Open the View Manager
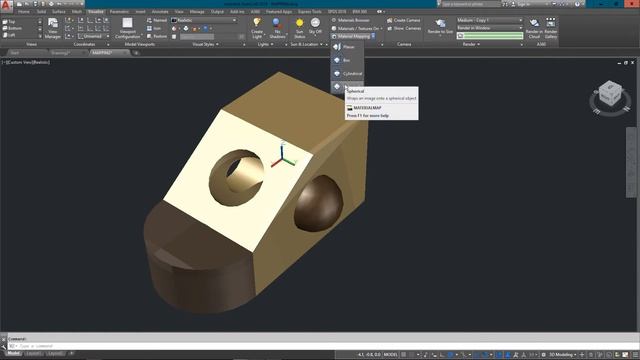Image resolution: width=640 pixels, height=360 pixels. [53, 28]
